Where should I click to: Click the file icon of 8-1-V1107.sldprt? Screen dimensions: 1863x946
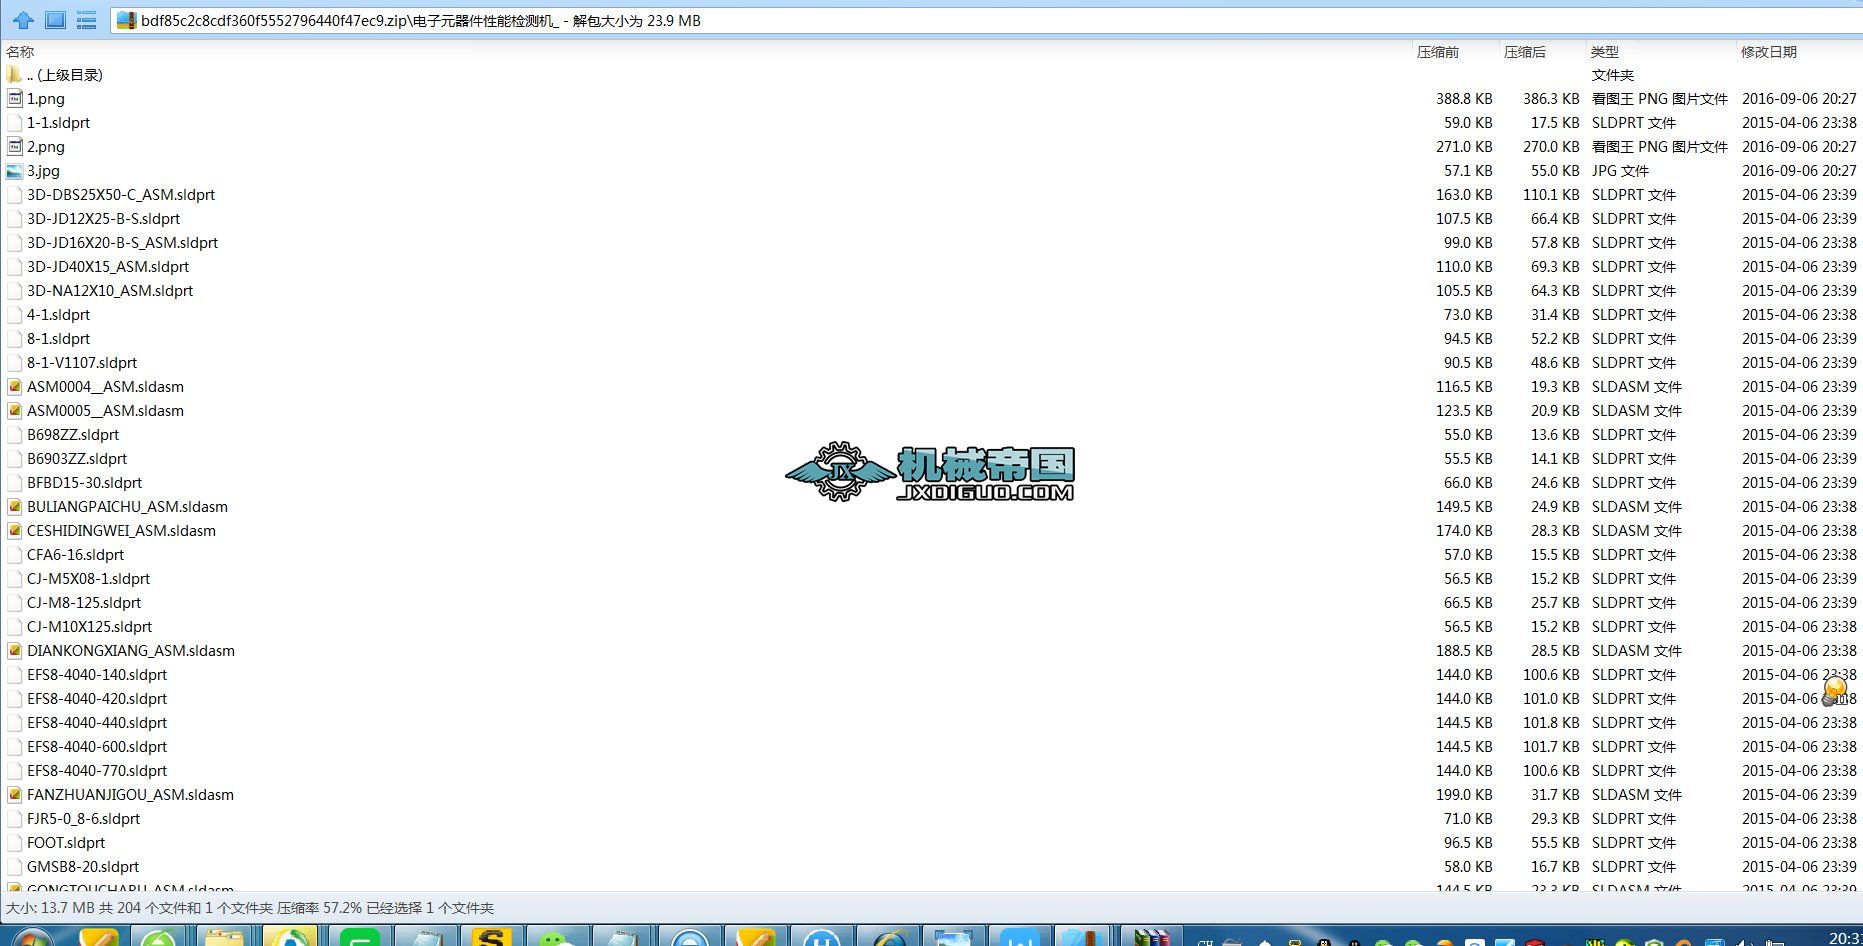pyautogui.click(x=14, y=363)
